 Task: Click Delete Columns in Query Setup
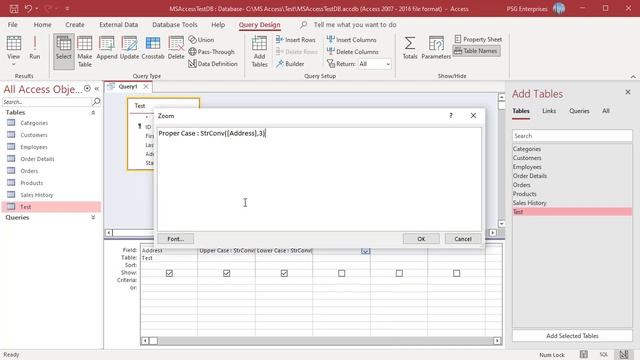pos(353,52)
